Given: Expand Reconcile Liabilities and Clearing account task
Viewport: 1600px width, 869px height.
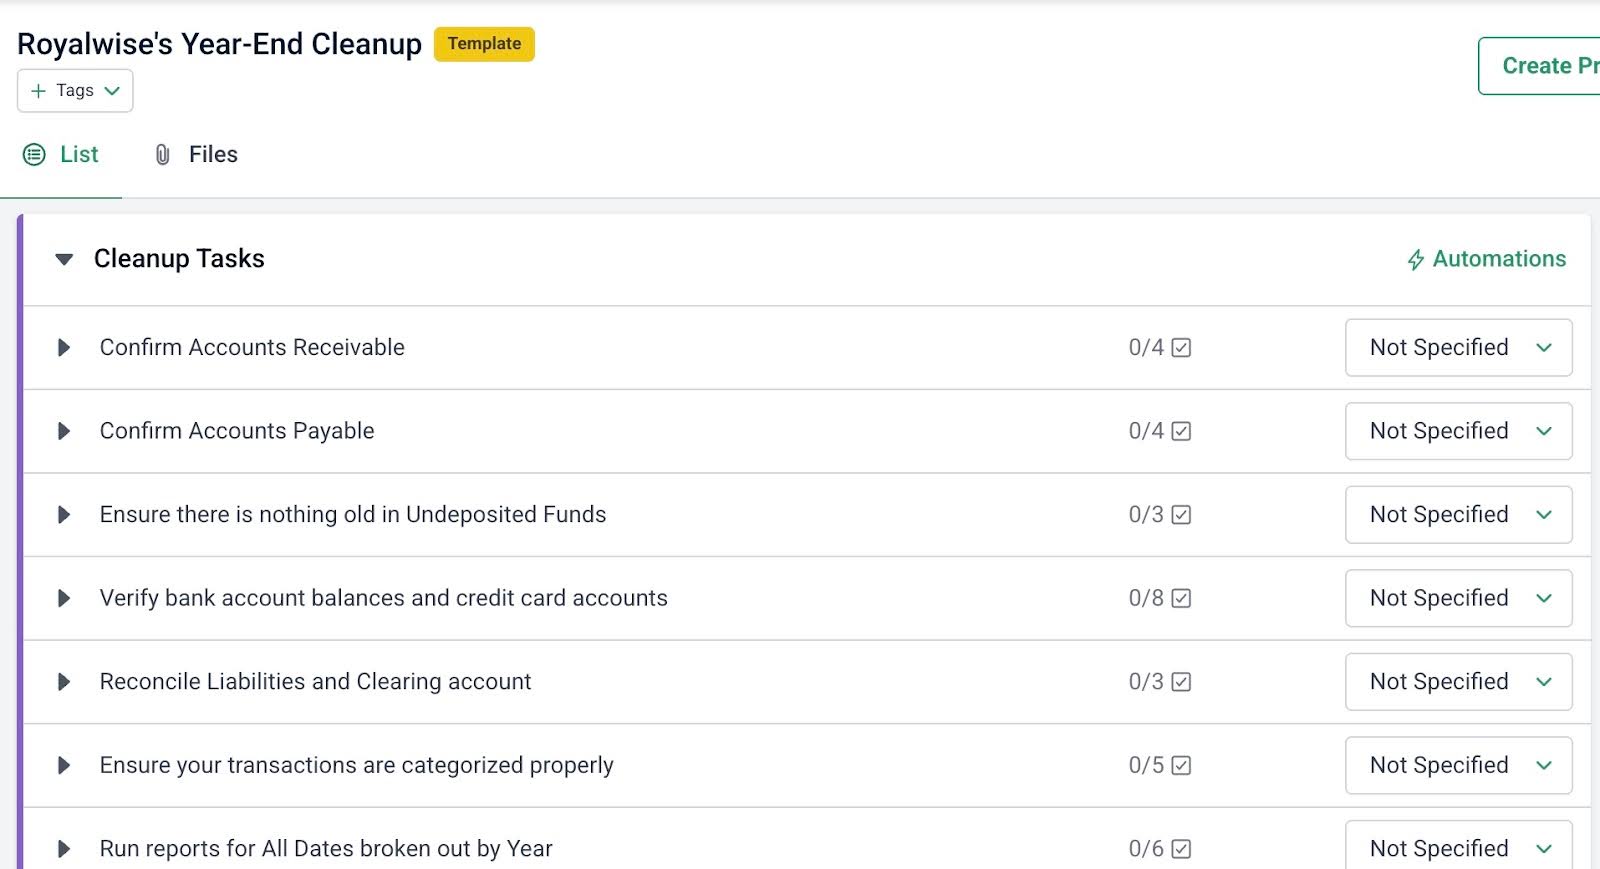Looking at the screenshot, I should (64, 682).
